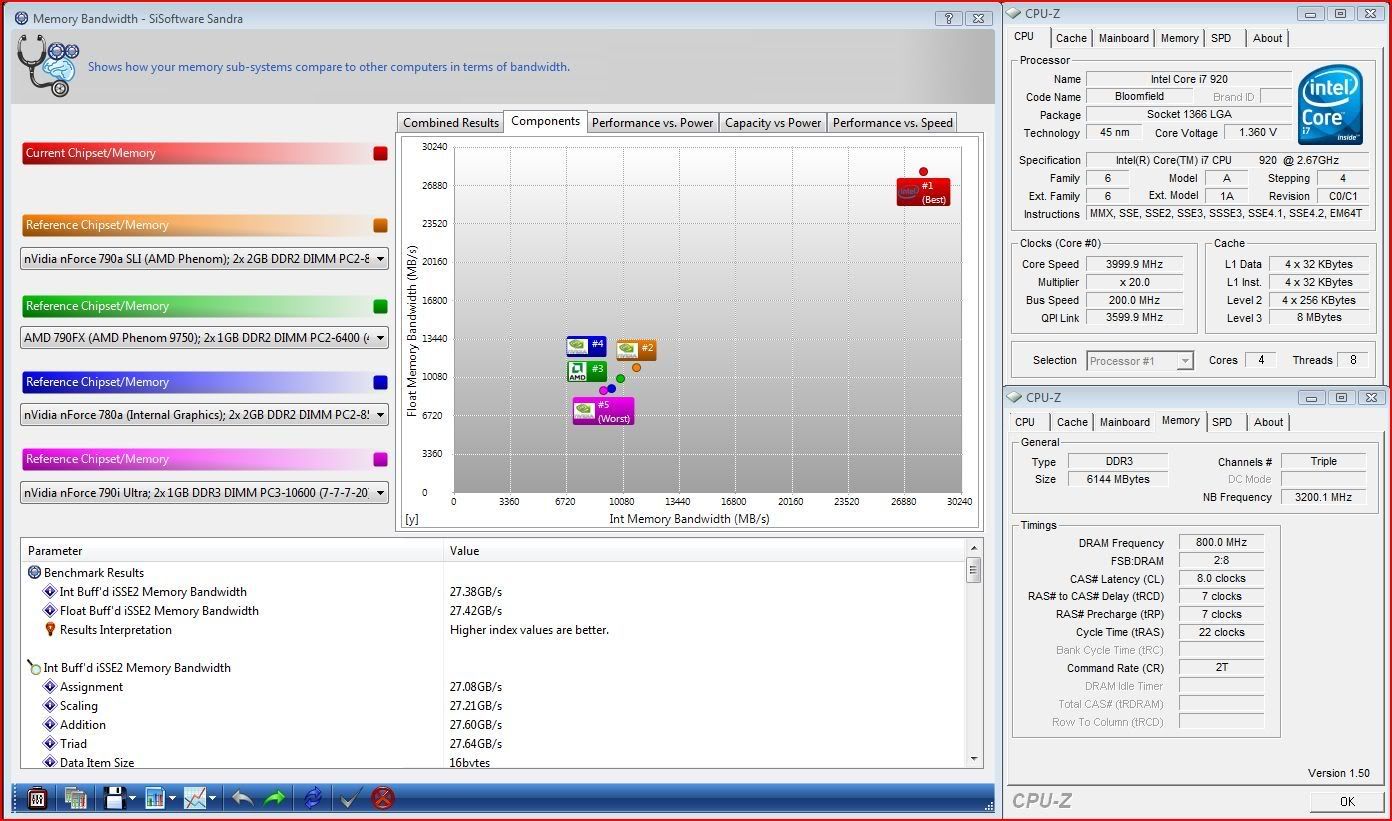The image size is (1392, 821).
Task: Click the copy results icon in bottom toolbar
Action: click(x=75, y=798)
